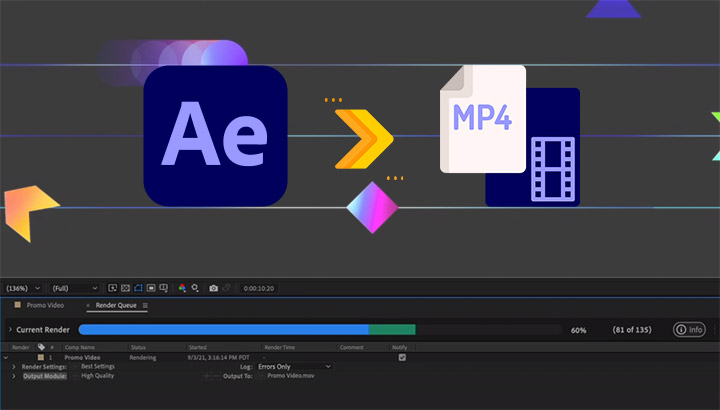The height and width of the screenshot is (410, 720).
Task: Click the Show Snapshot icon
Action: 226,288
